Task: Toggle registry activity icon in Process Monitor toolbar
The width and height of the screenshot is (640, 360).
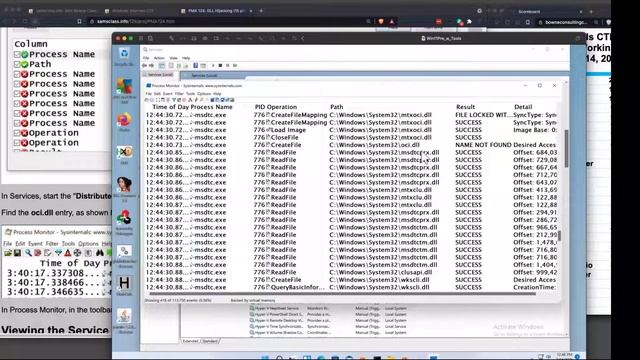Action: (x=212, y=100)
